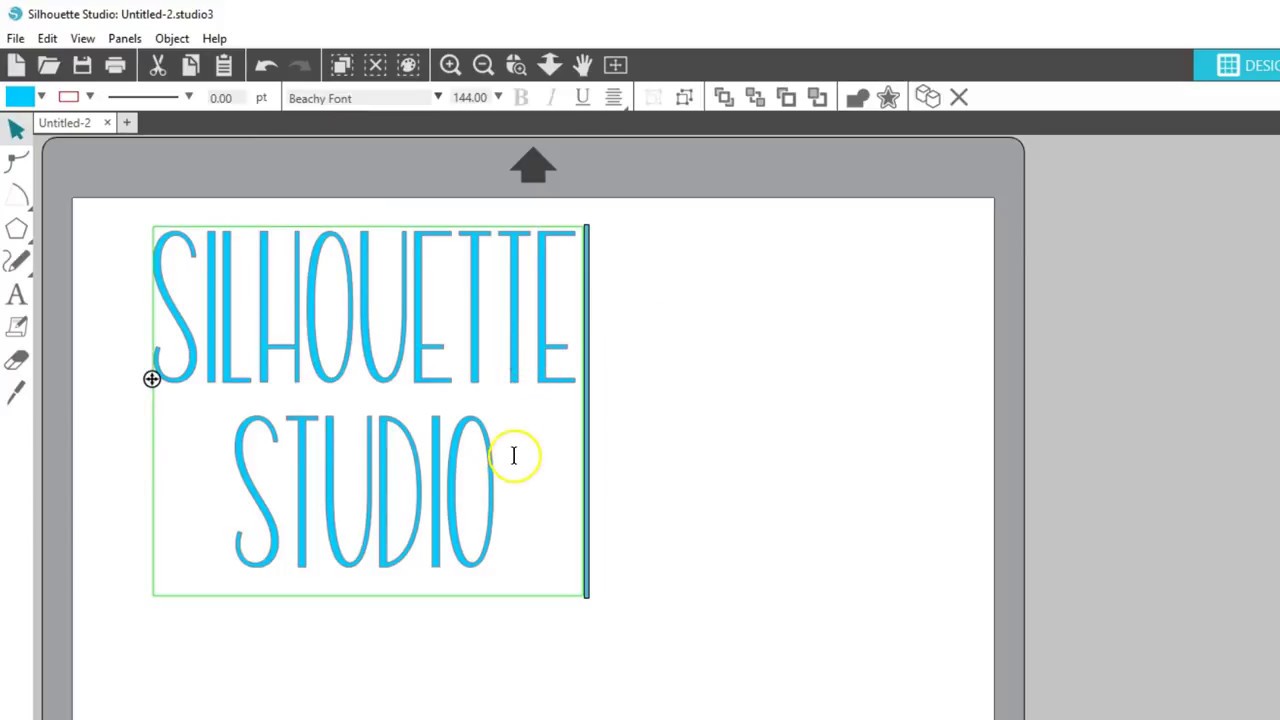Toggle Italic text formatting

point(551,98)
